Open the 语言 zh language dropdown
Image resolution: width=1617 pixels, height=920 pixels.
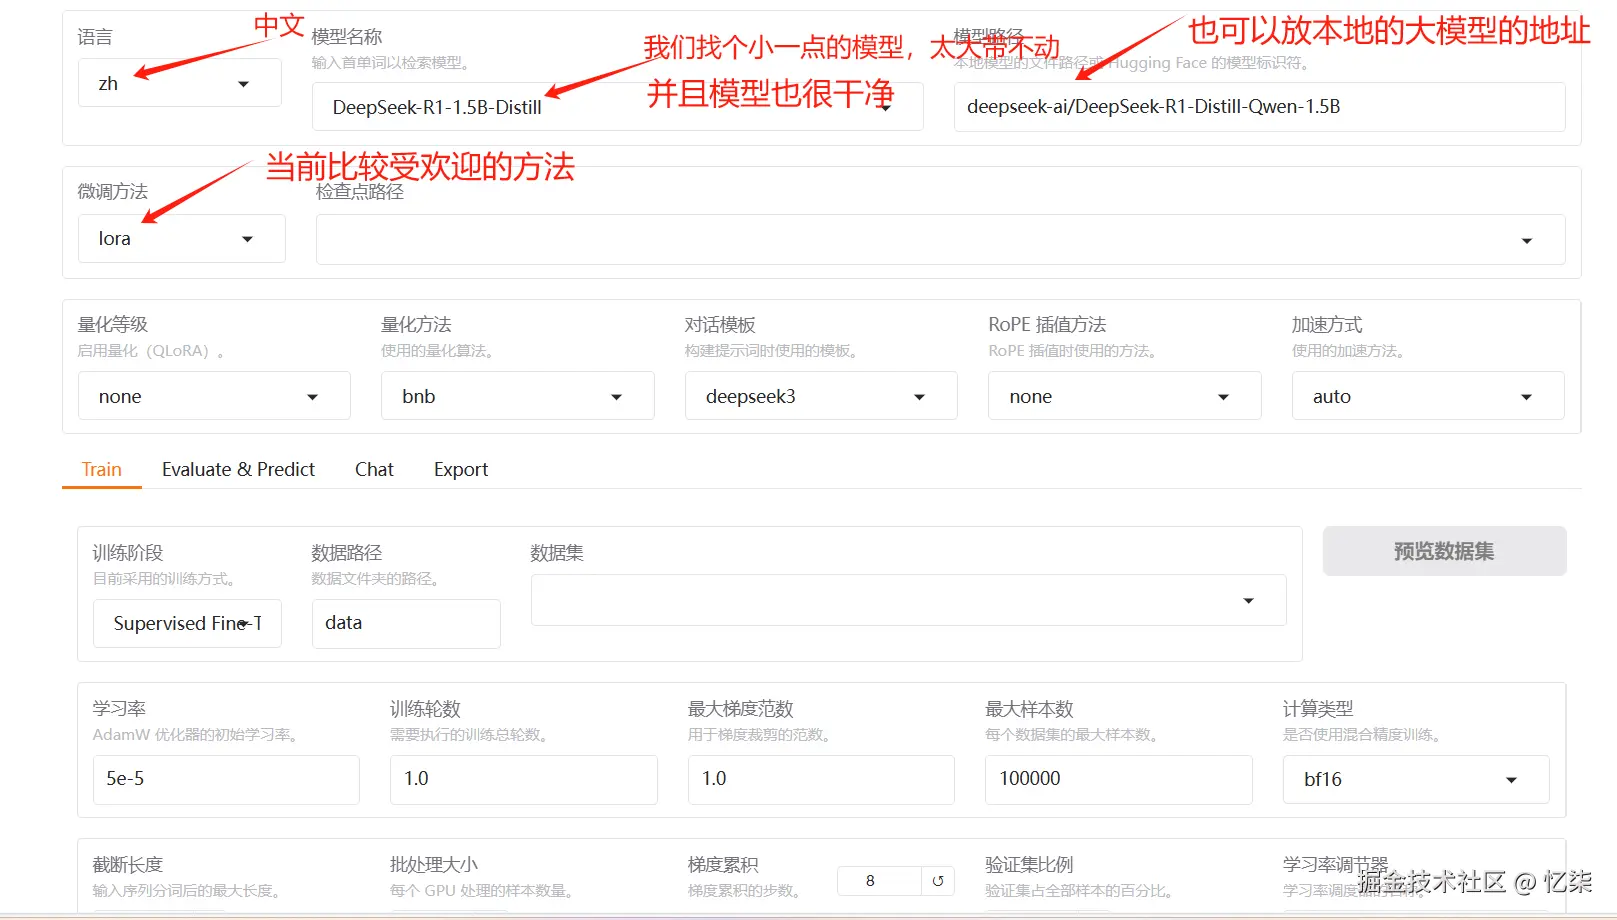pos(180,83)
